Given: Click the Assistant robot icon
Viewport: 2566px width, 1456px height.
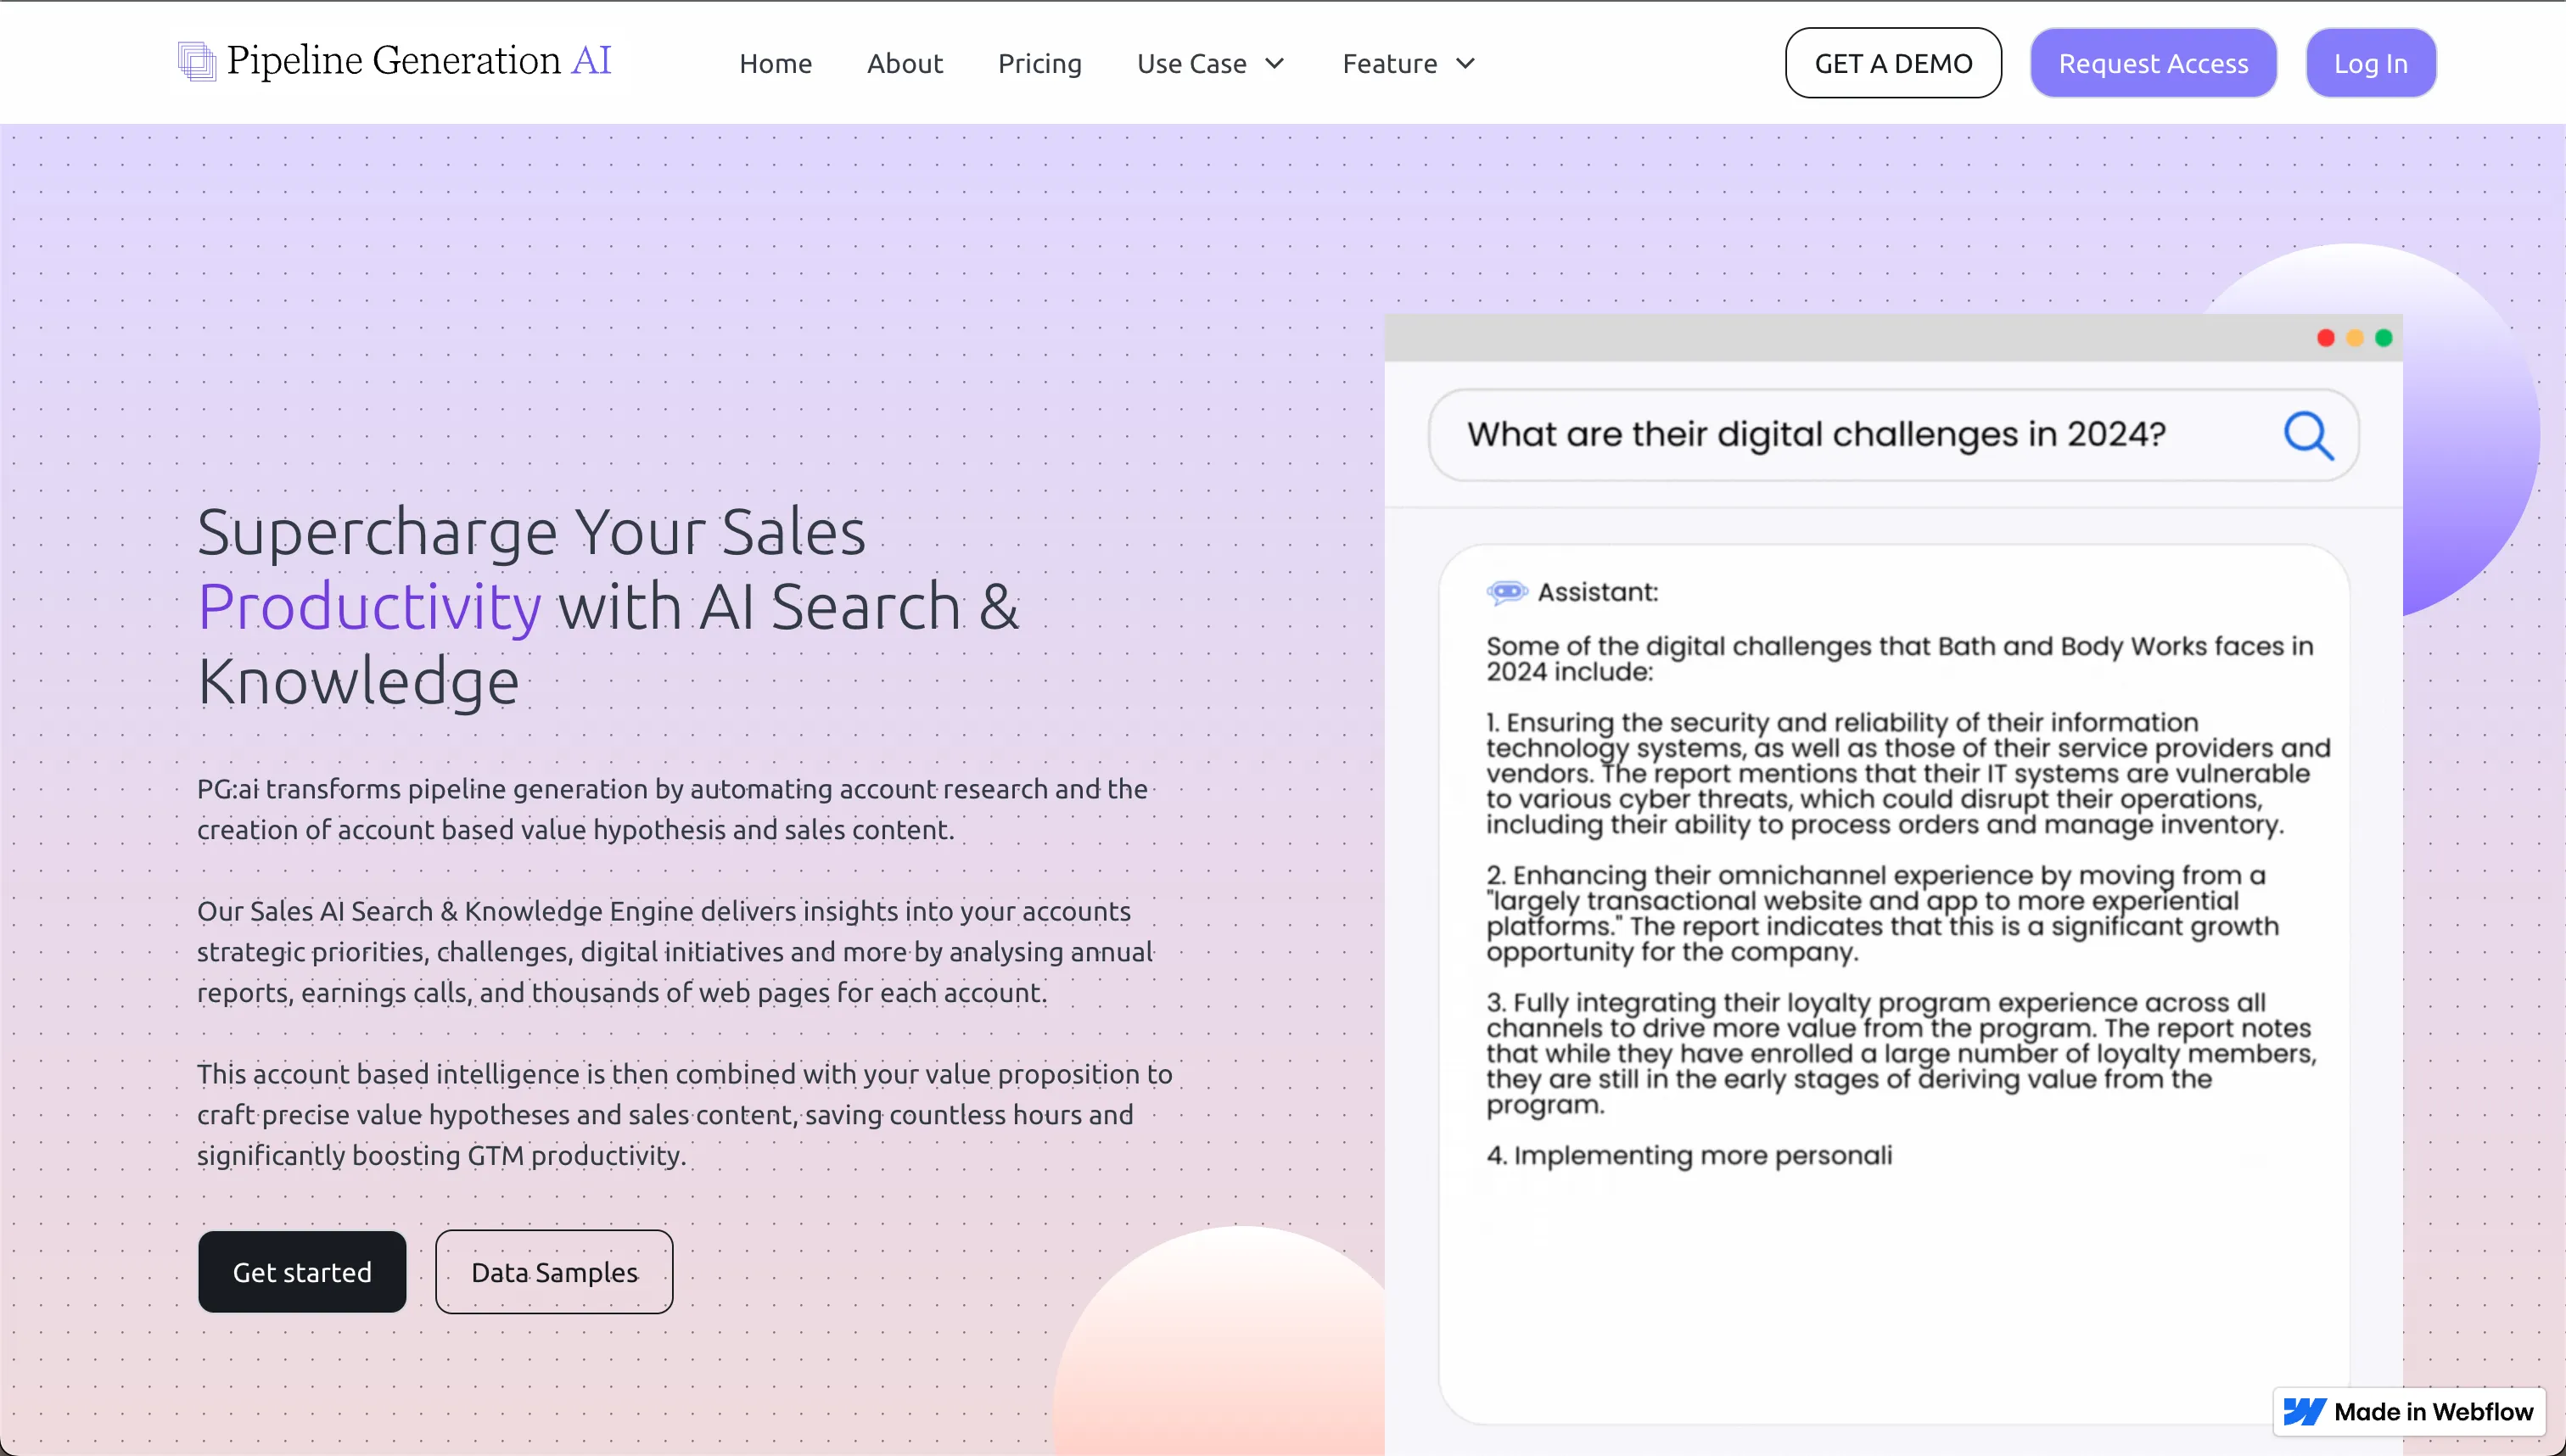Looking at the screenshot, I should pyautogui.click(x=1507, y=592).
